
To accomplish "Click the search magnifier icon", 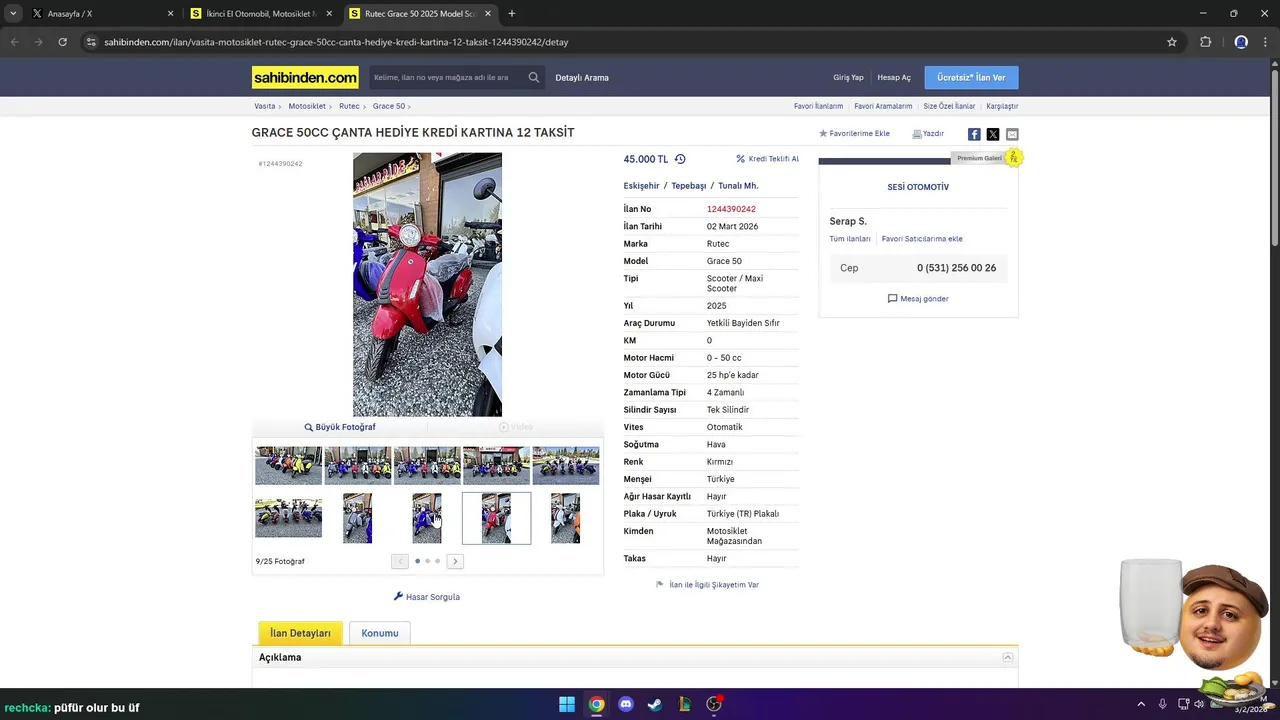I will pyautogui.click(x=534, y=77).
